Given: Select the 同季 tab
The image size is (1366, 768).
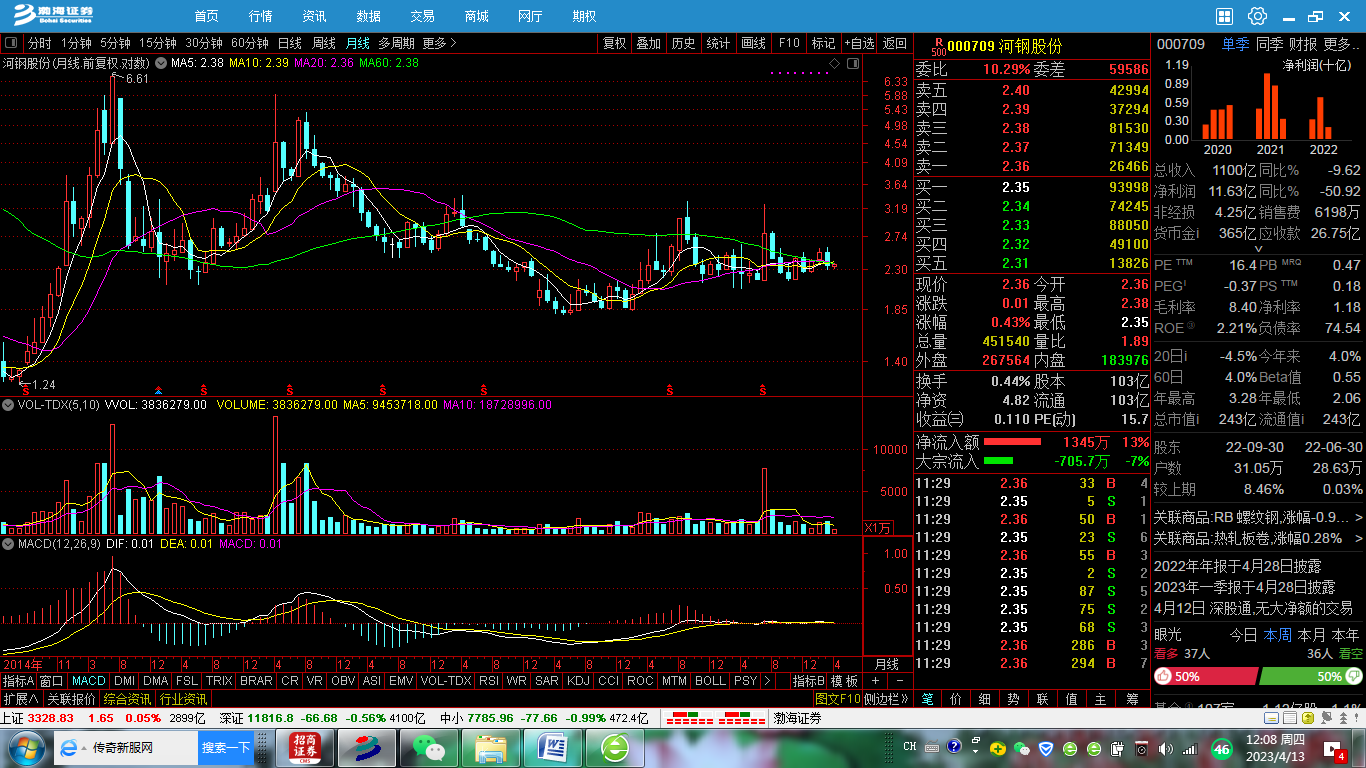Looking at the screenshot, I should point(1269,44).
